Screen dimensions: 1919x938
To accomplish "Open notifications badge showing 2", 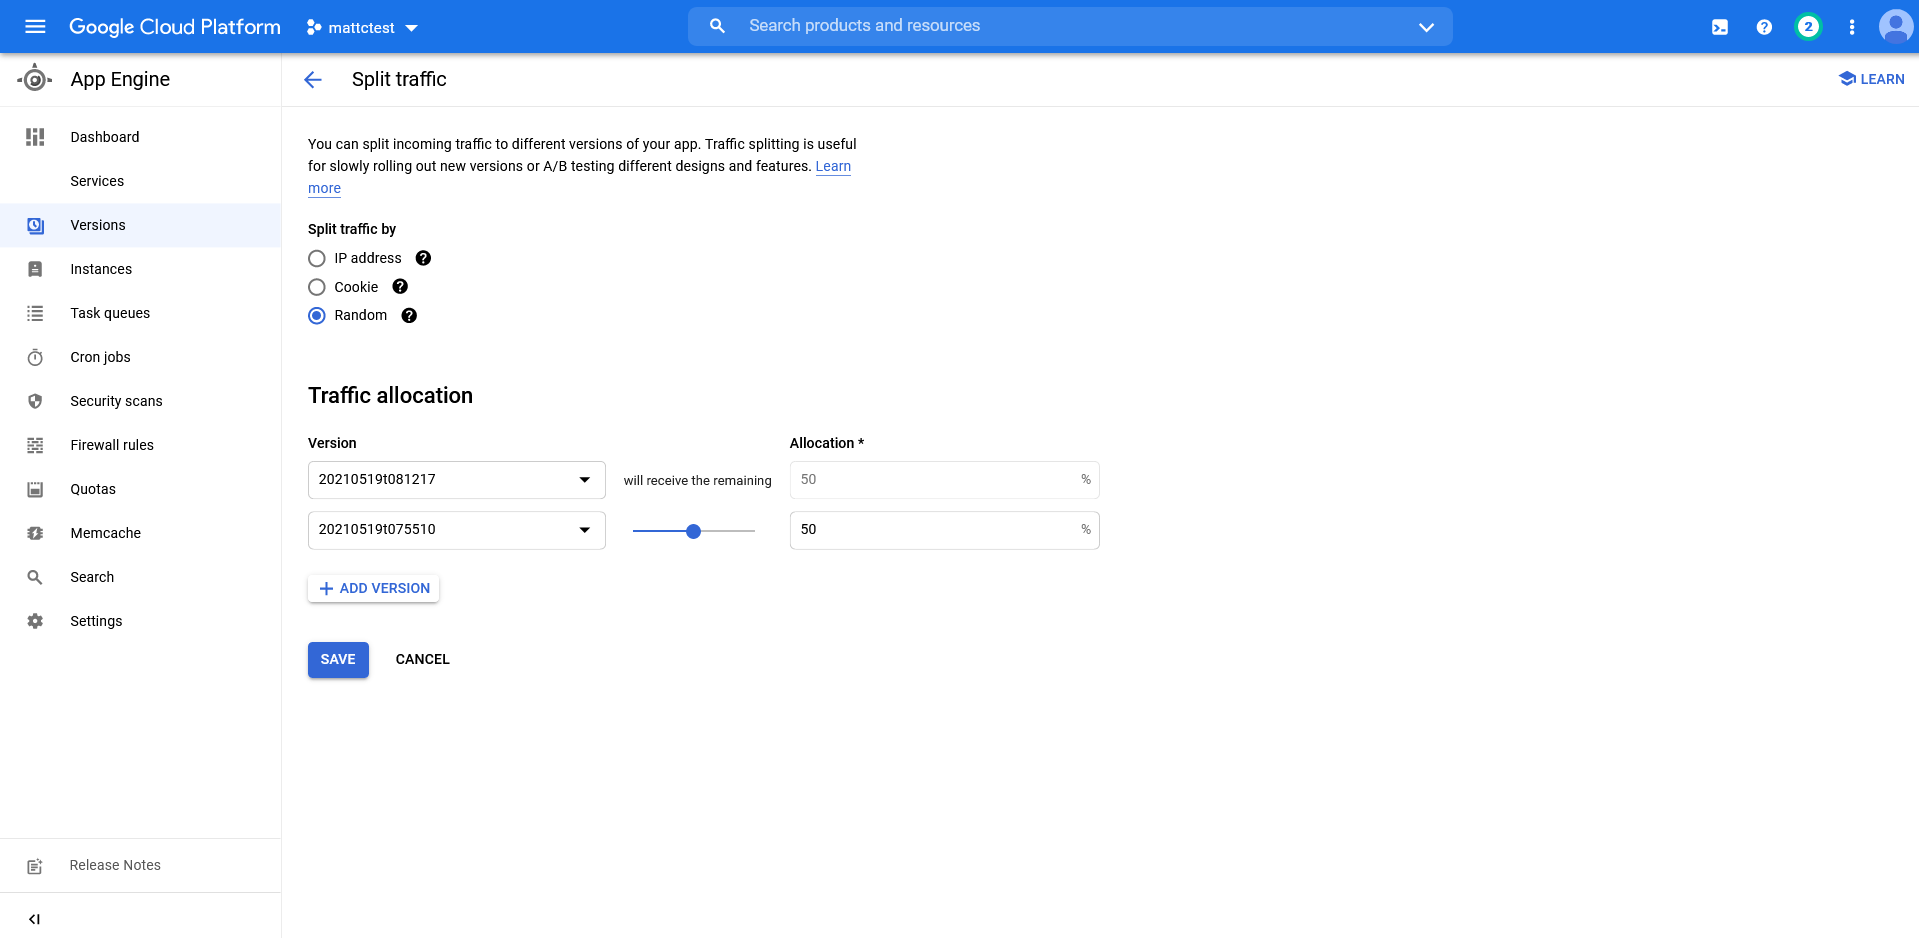I will (1807, 27).
